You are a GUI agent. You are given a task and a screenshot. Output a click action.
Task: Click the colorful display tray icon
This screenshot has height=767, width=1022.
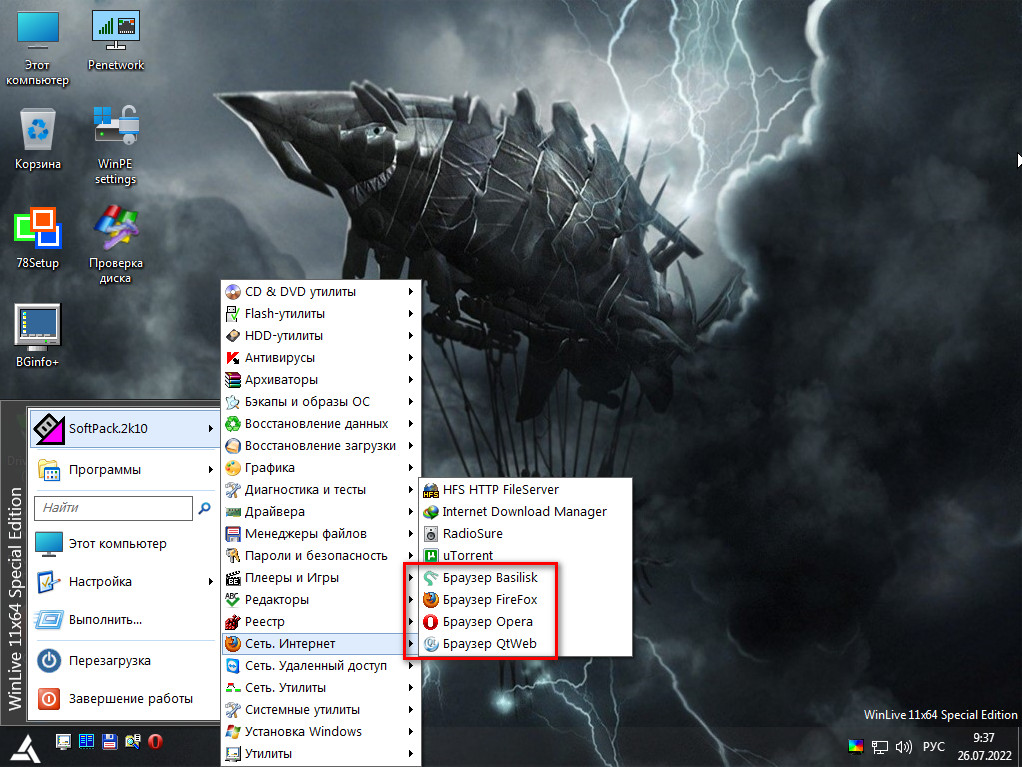click(x=856, y=747)
